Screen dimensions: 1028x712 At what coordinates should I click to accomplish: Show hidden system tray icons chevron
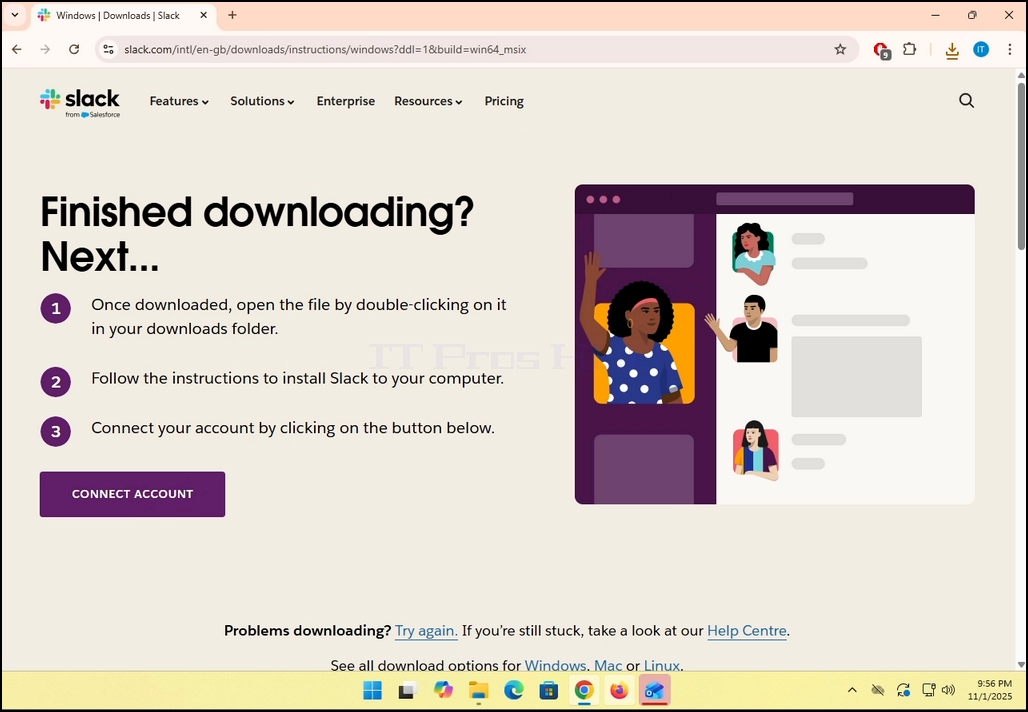[852, 690]
